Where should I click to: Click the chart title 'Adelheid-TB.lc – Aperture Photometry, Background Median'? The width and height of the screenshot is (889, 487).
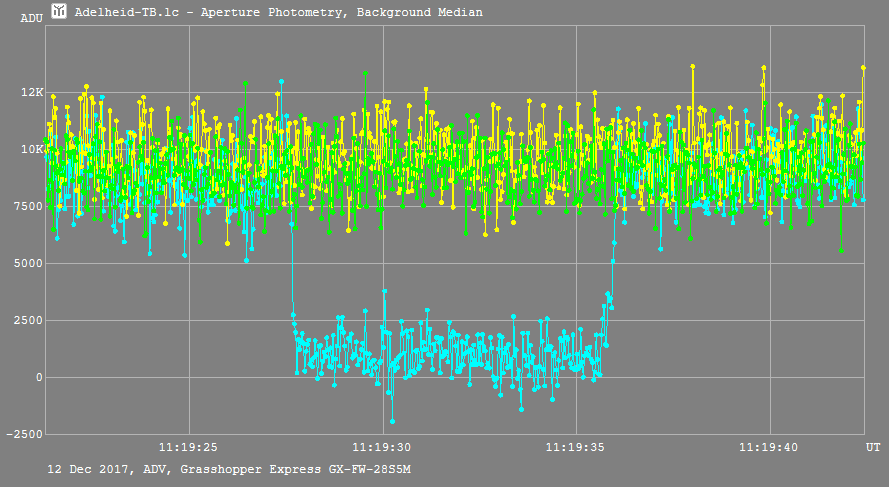point(279,12)
